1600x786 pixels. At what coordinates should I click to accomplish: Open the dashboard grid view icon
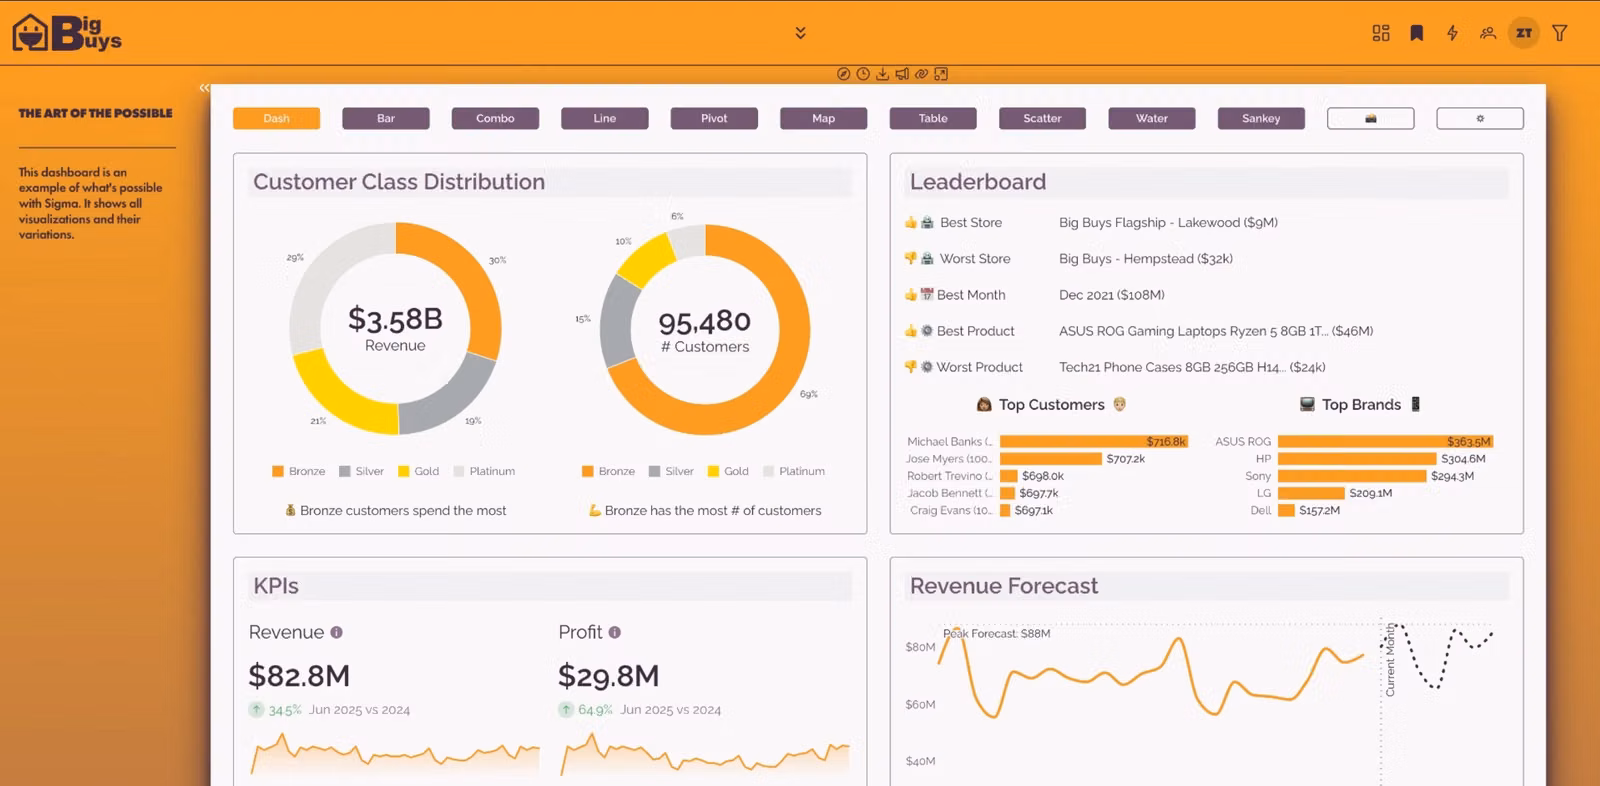1381,33
